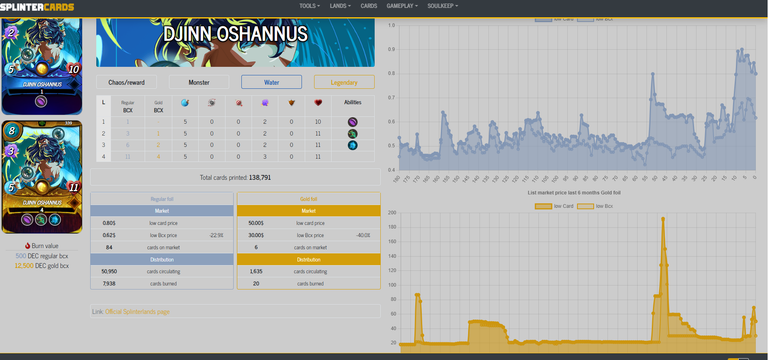Toggle the gold chart 'low Bcx' legend
The image size is (768, 360).
click(x=595, y=206)
